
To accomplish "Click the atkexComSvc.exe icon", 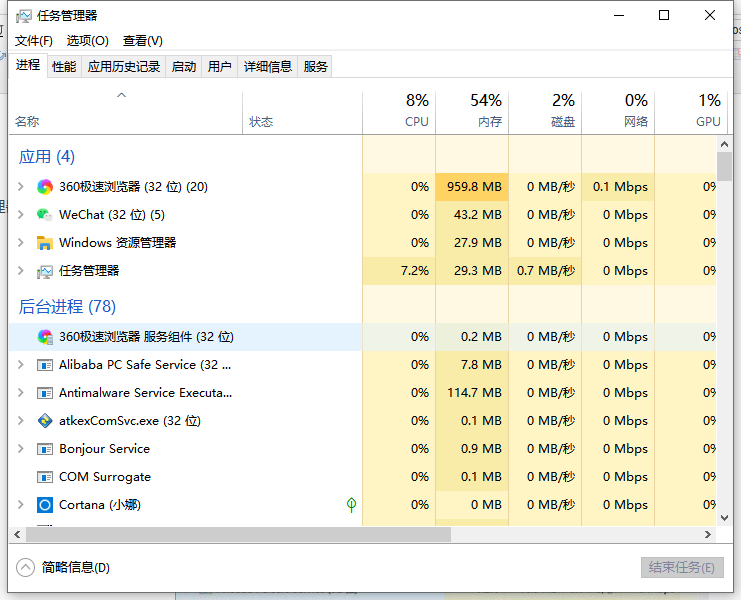I will (x=45, y=421).
